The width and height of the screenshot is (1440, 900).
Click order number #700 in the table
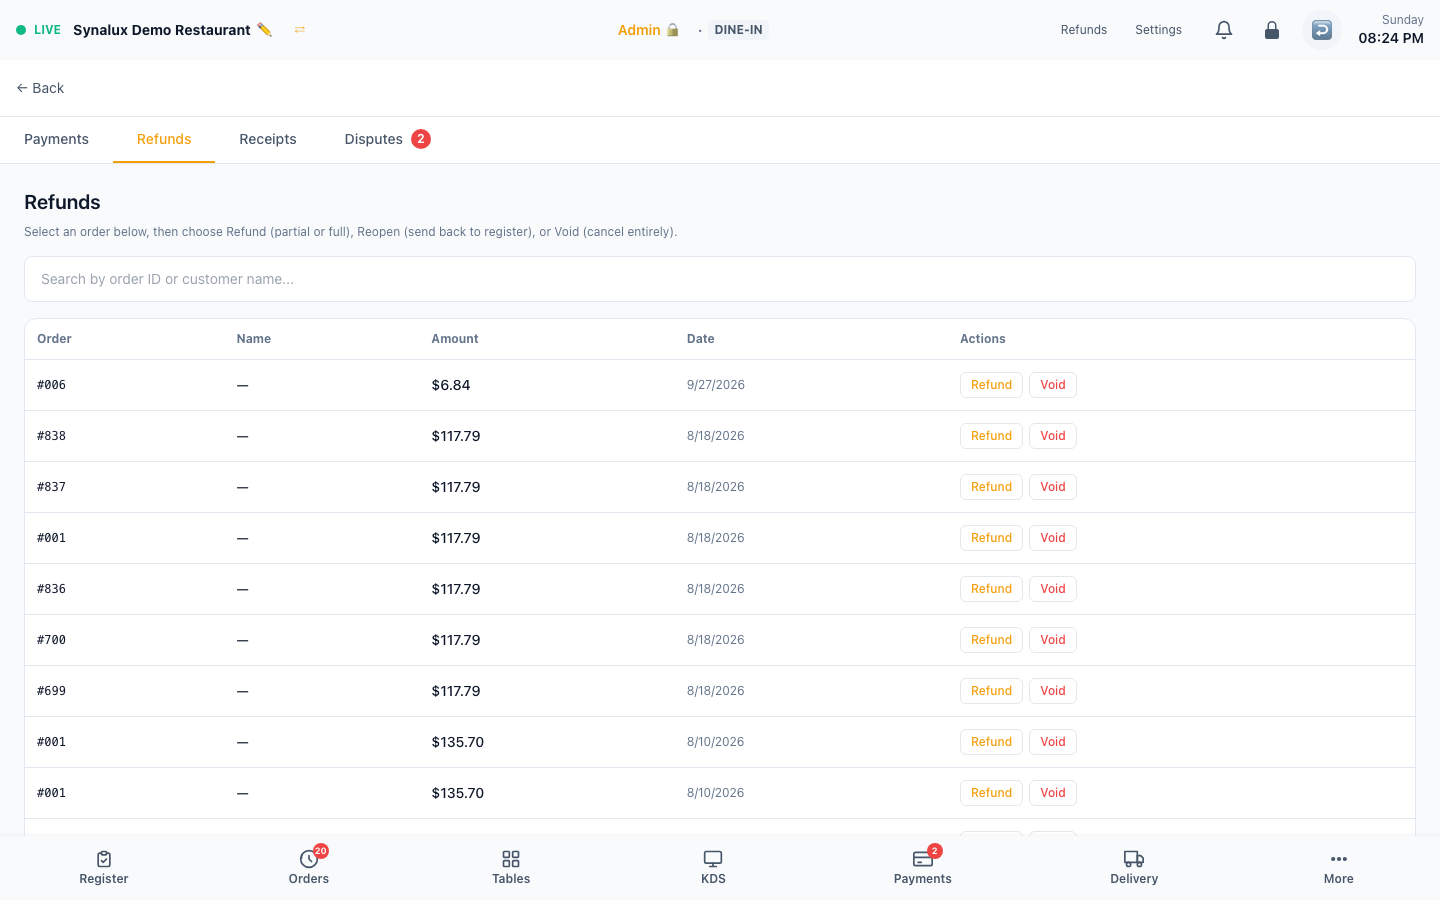pyautogui.click(x=51, y=640)
